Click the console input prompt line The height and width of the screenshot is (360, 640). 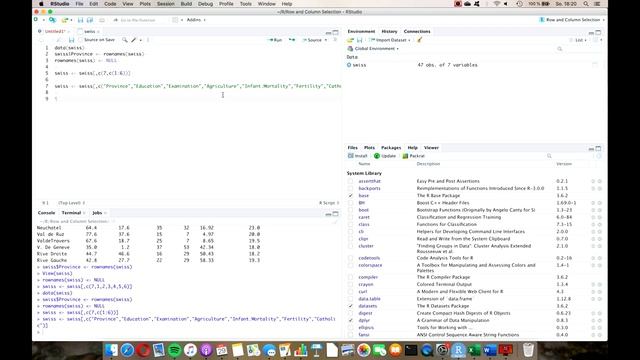tap(188, 332)
